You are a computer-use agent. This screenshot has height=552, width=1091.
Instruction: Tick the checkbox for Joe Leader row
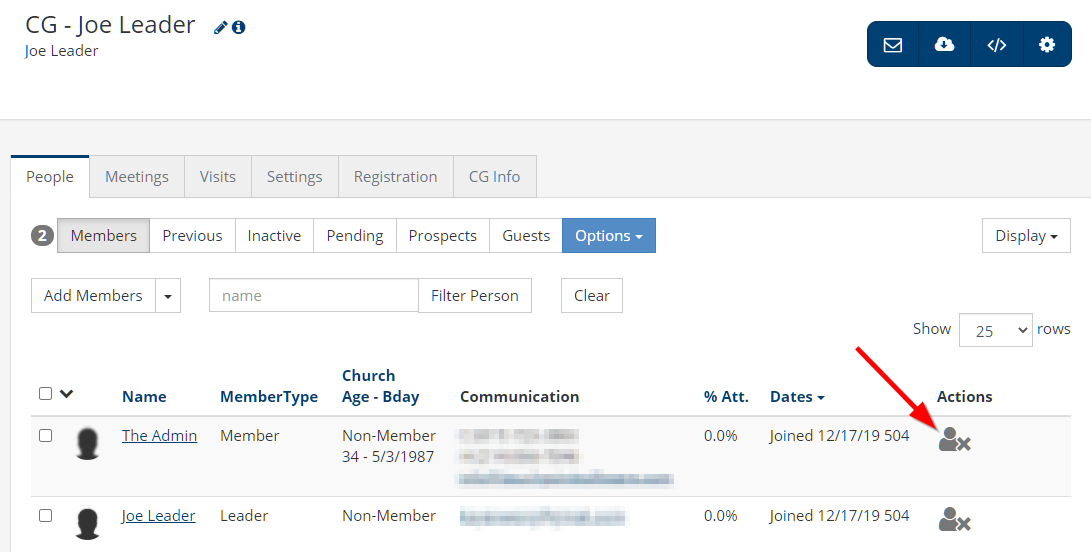(45, 516)
